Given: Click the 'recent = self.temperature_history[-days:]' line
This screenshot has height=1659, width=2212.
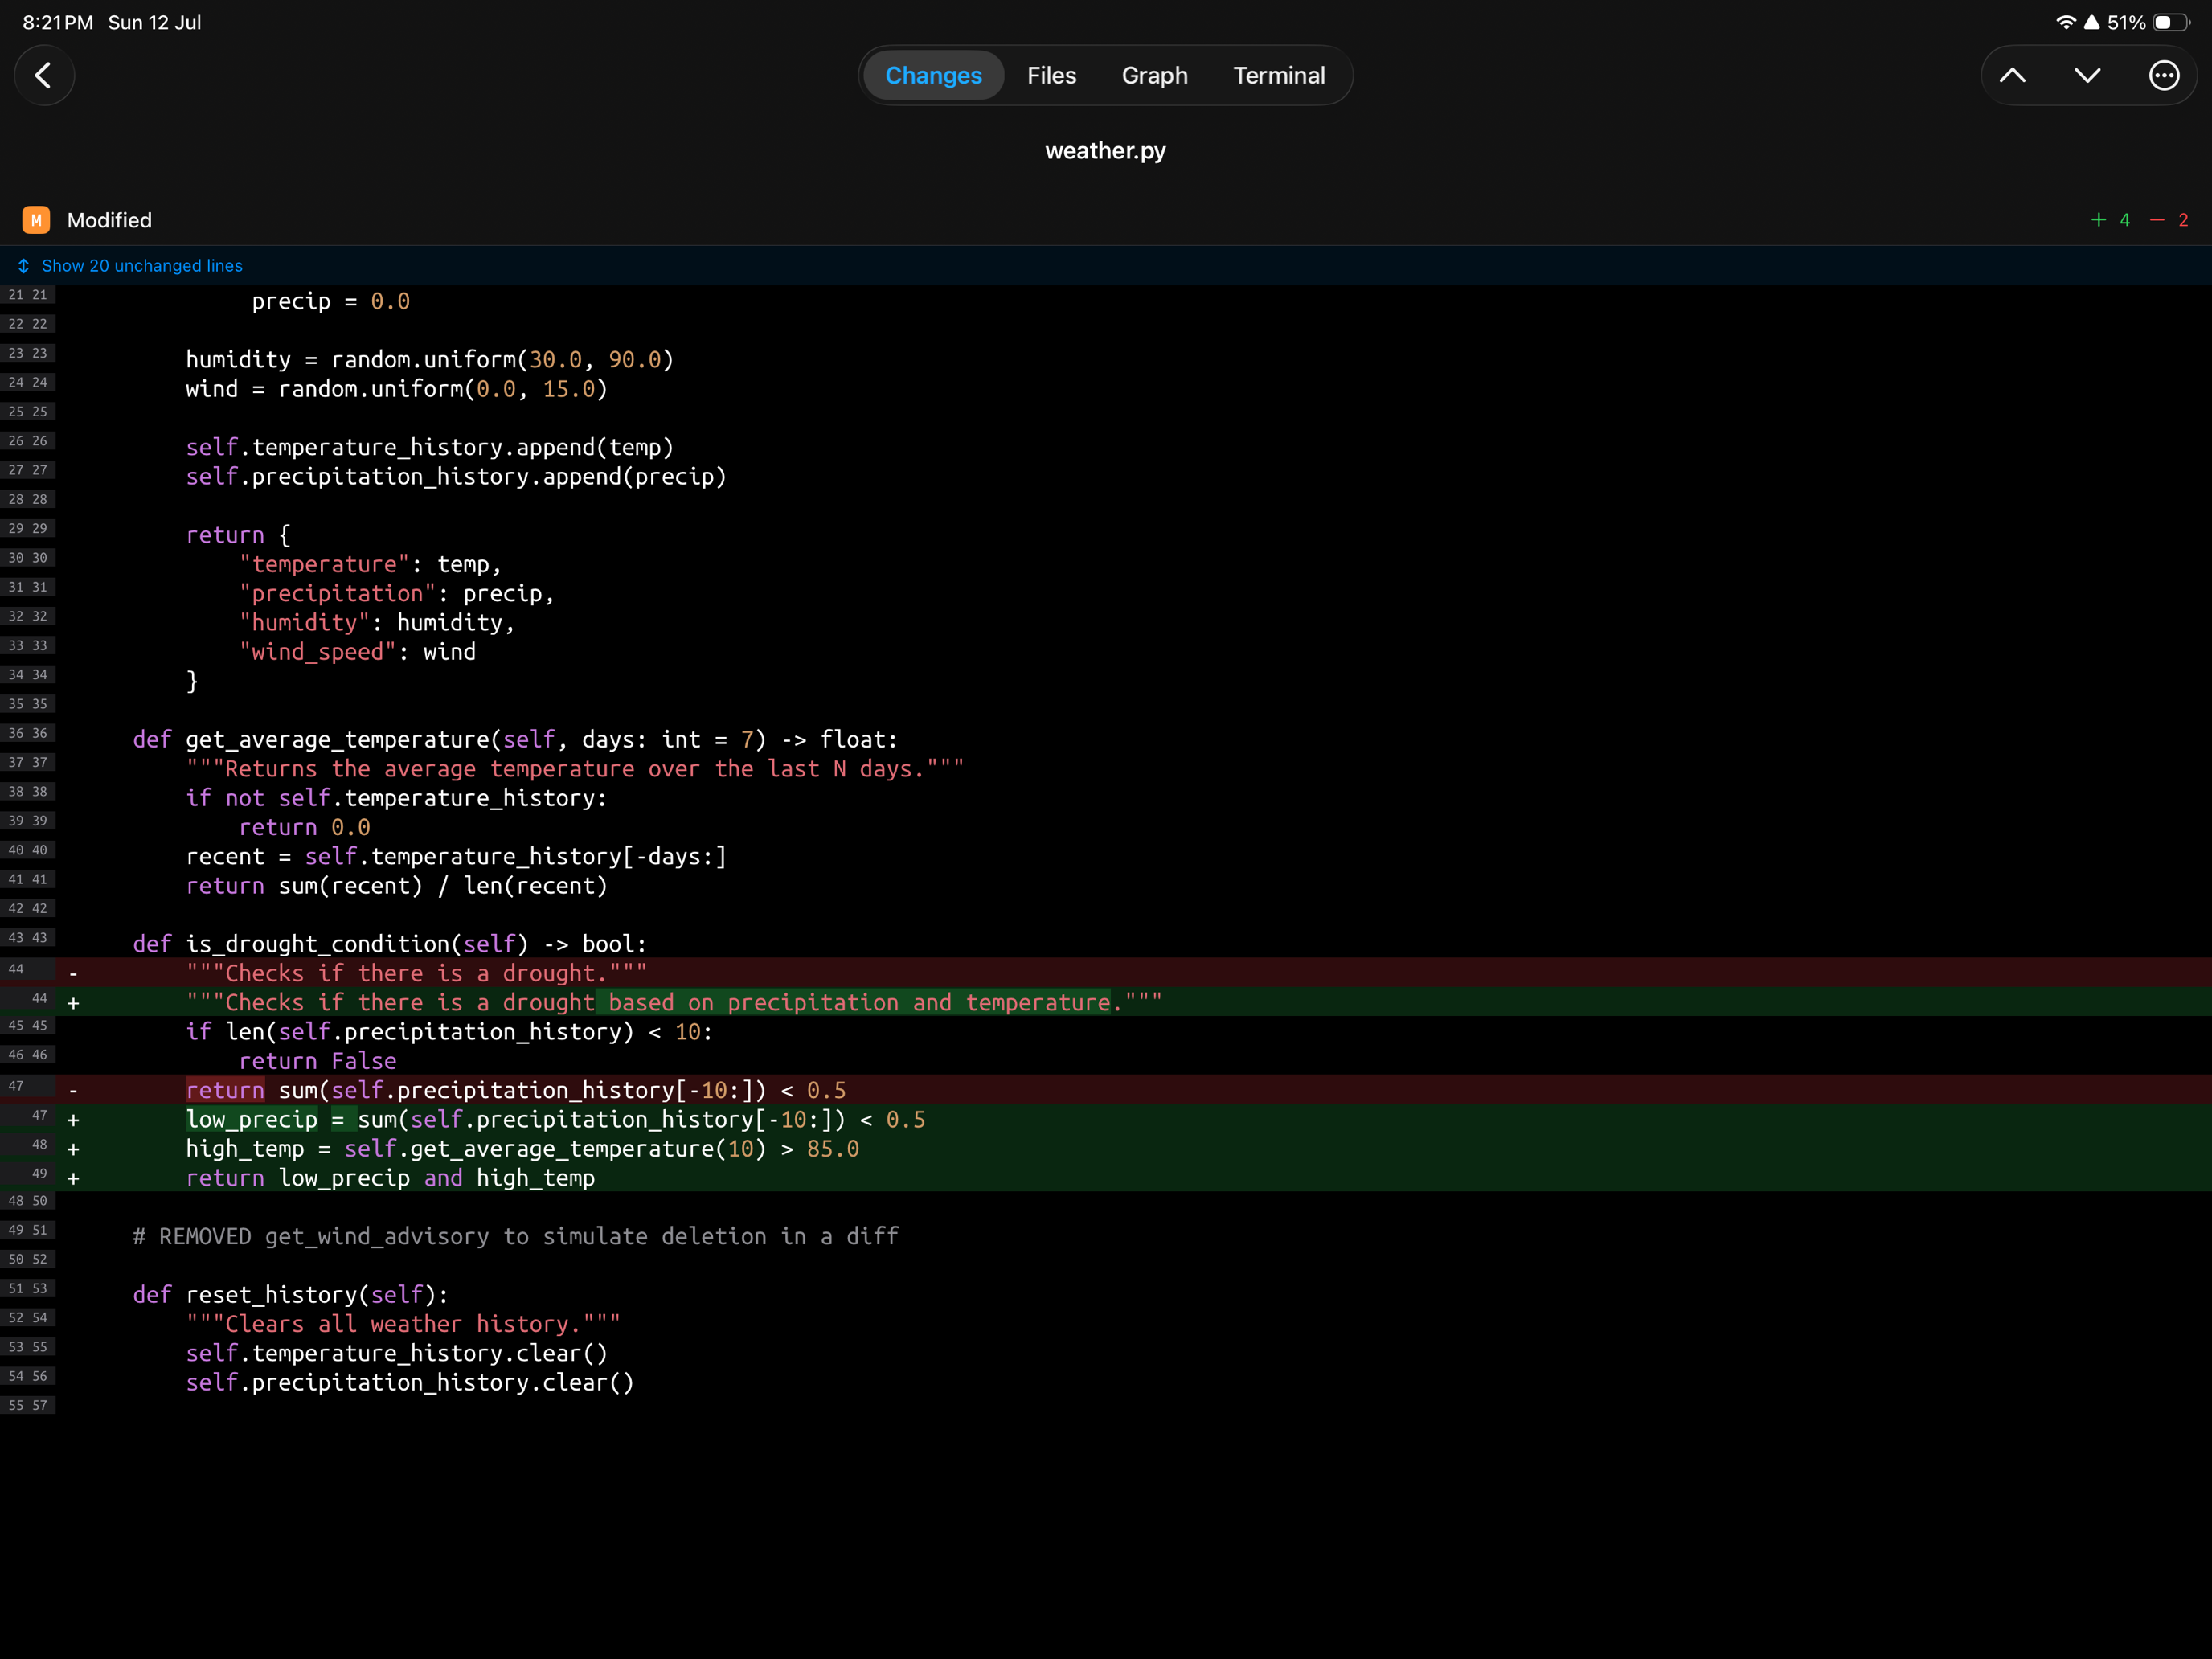Looking at the screenshot, I should pos(456,856).
